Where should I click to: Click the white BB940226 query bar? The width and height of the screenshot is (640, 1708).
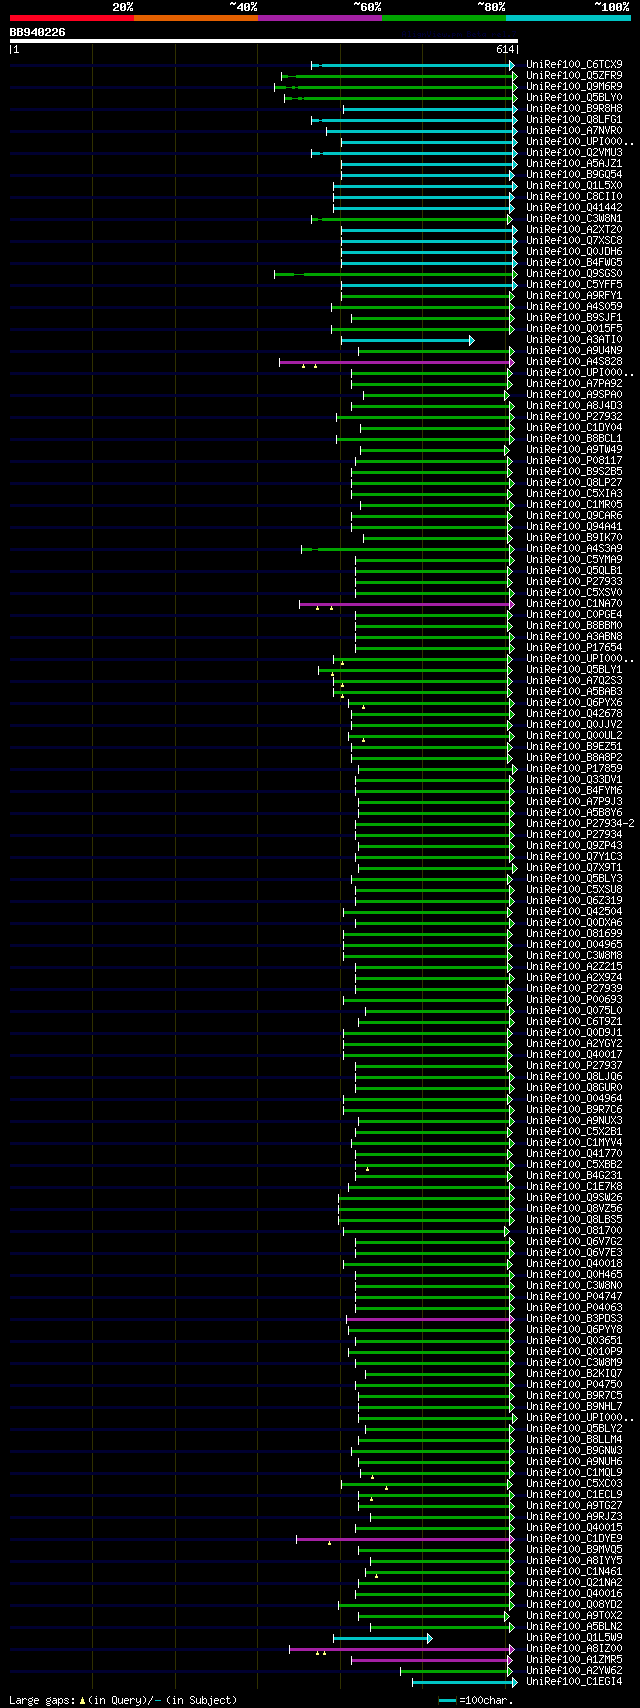click(263, 41)
